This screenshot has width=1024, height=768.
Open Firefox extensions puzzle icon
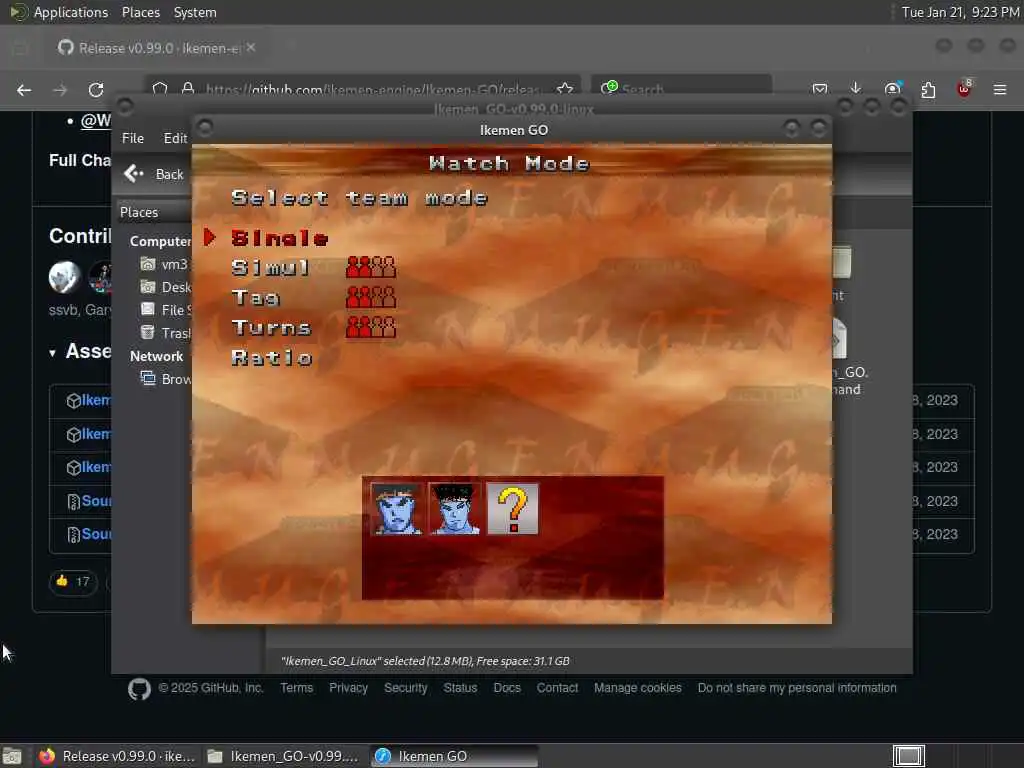[928, 89]
